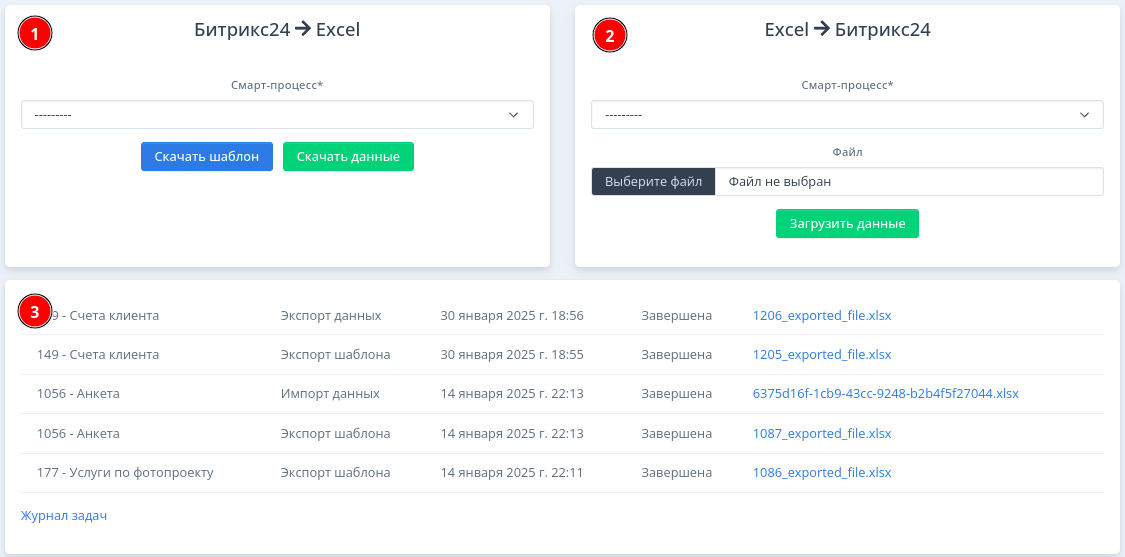Image resolution: width=1125 pixels, height=557 pixels.
Task: Open the Журнал задач link
Action: pyautogui.click(x=64, y=515)
